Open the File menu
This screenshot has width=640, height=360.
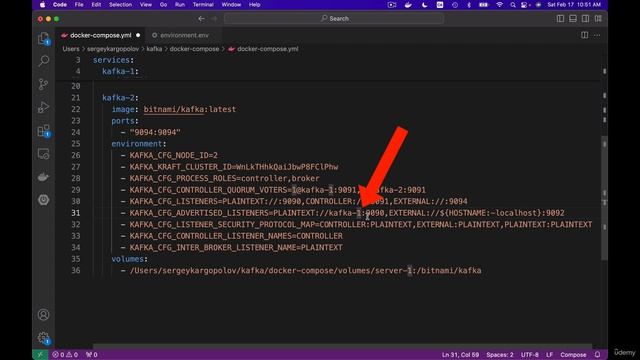pyautogui.click(x=79, y=5)
